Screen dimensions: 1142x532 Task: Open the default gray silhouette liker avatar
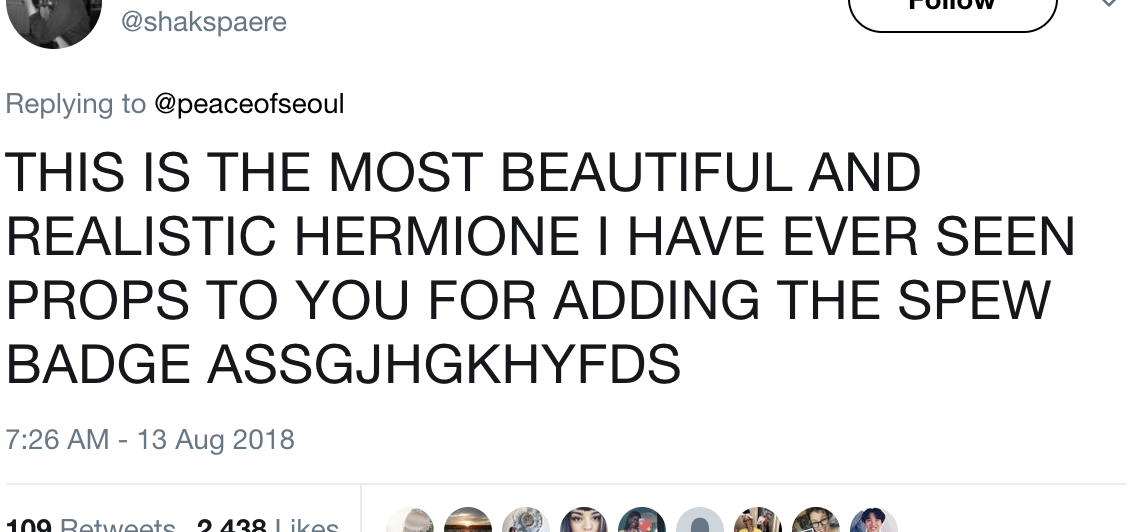click(x=700, y=522)
